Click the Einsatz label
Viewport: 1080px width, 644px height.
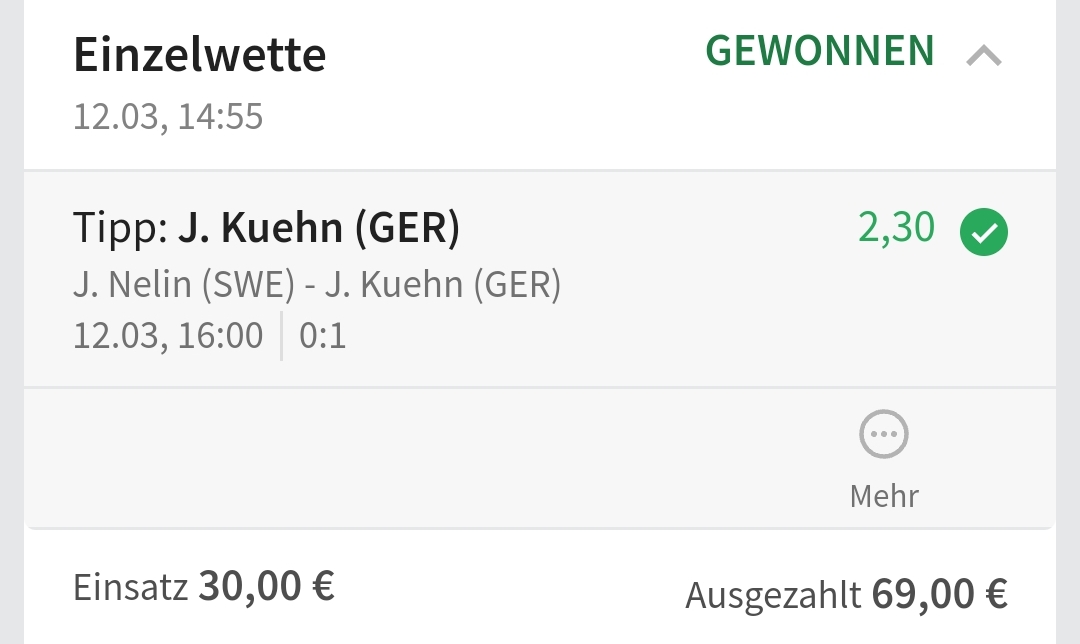(130, 586)
